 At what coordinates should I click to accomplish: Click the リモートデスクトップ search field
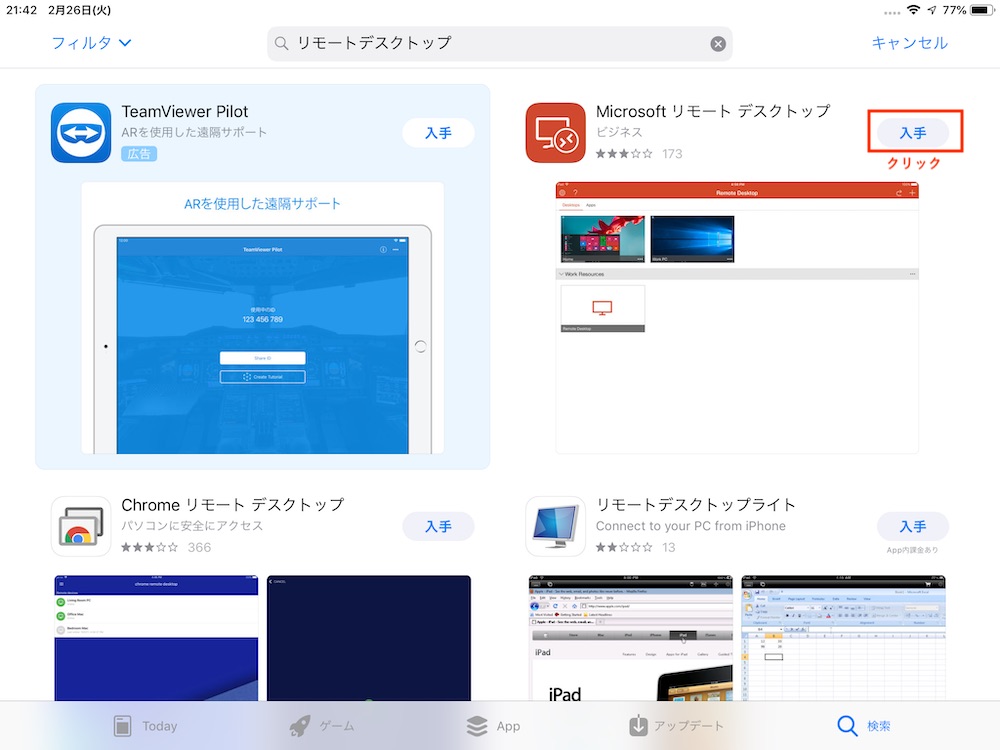point(499,43)
